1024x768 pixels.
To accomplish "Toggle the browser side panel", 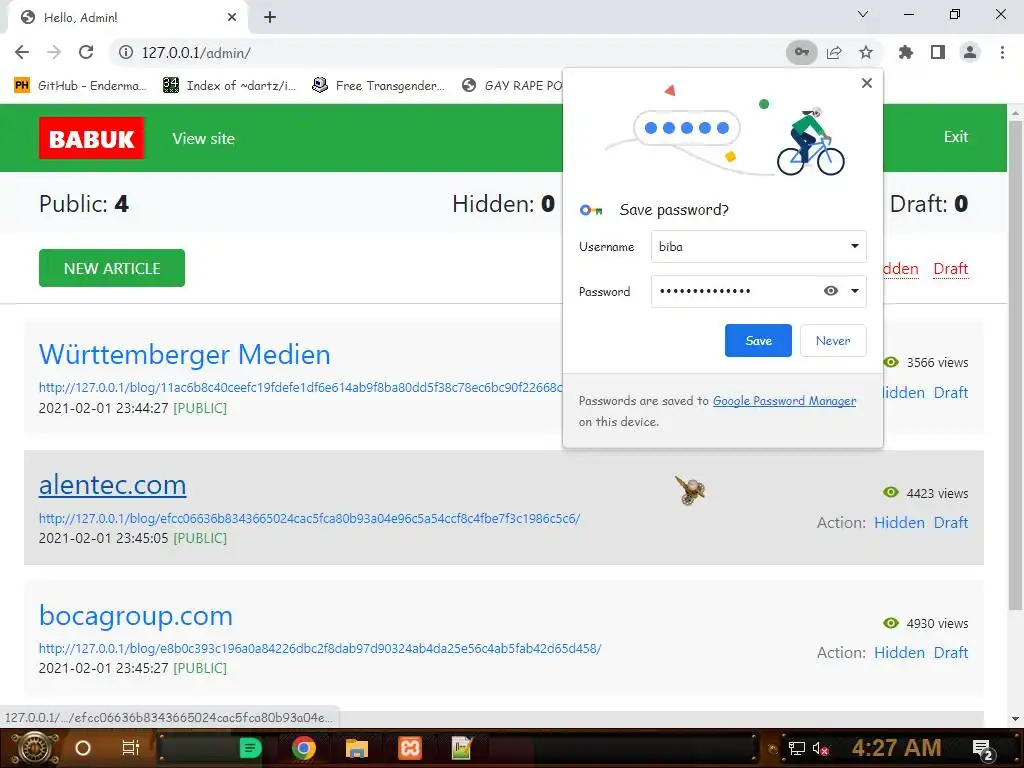I will coord(938,52).
